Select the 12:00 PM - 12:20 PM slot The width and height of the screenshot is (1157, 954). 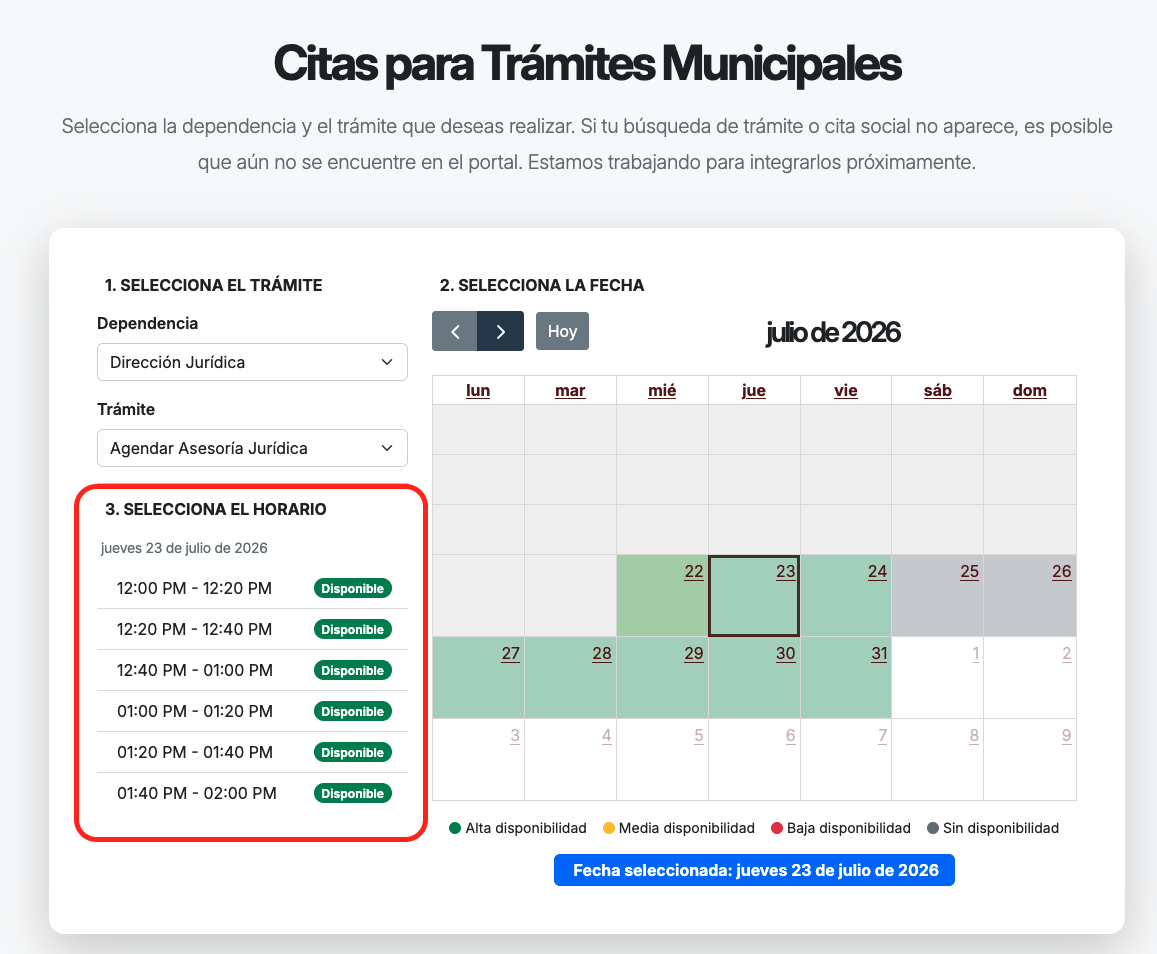[252, 589]
